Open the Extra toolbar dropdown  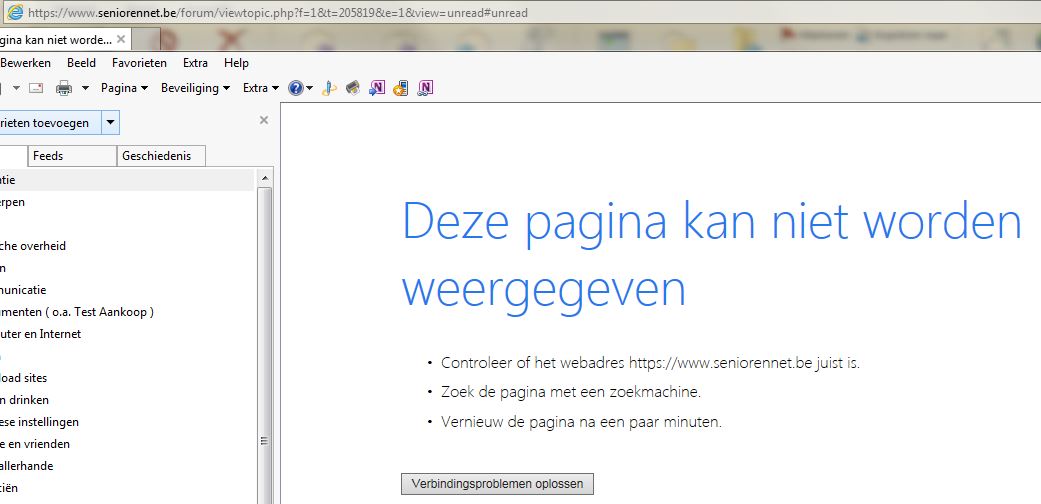tap(261, 88)
